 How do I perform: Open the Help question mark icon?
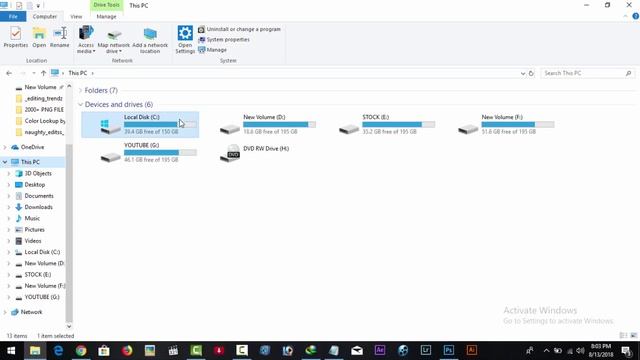click(636, 16)
